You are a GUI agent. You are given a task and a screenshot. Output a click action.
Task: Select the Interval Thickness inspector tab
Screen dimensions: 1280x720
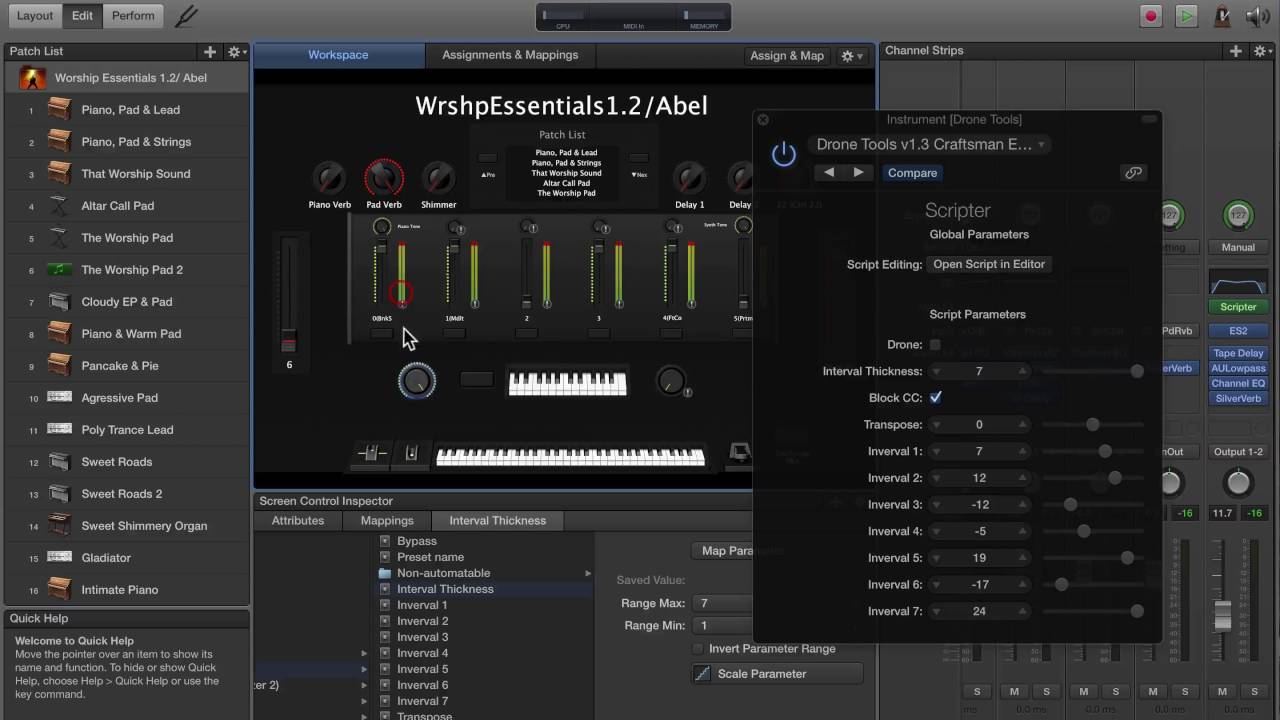click(x=497, y=520)
